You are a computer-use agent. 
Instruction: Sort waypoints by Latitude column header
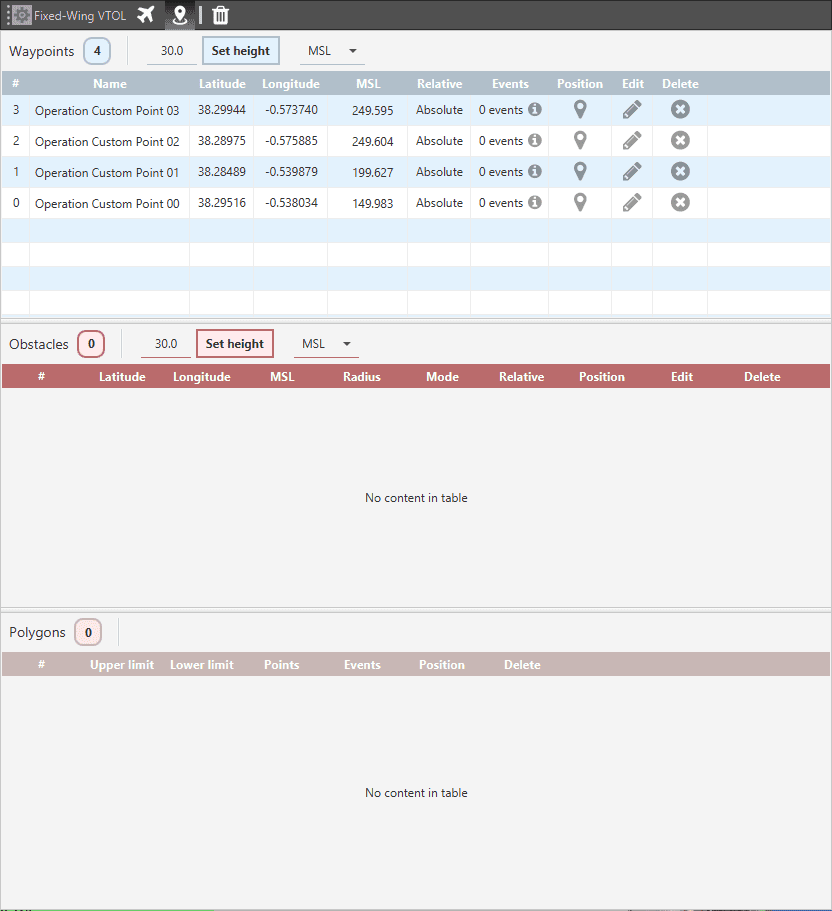222,84
